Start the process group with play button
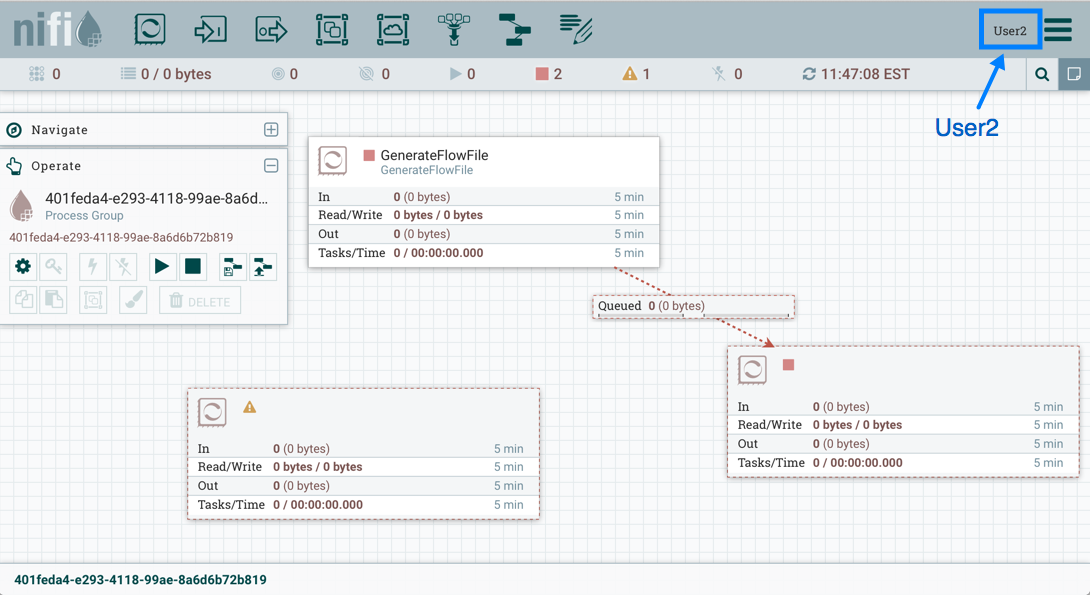This screenshot has height=595, width=1090. coord(161,267)
